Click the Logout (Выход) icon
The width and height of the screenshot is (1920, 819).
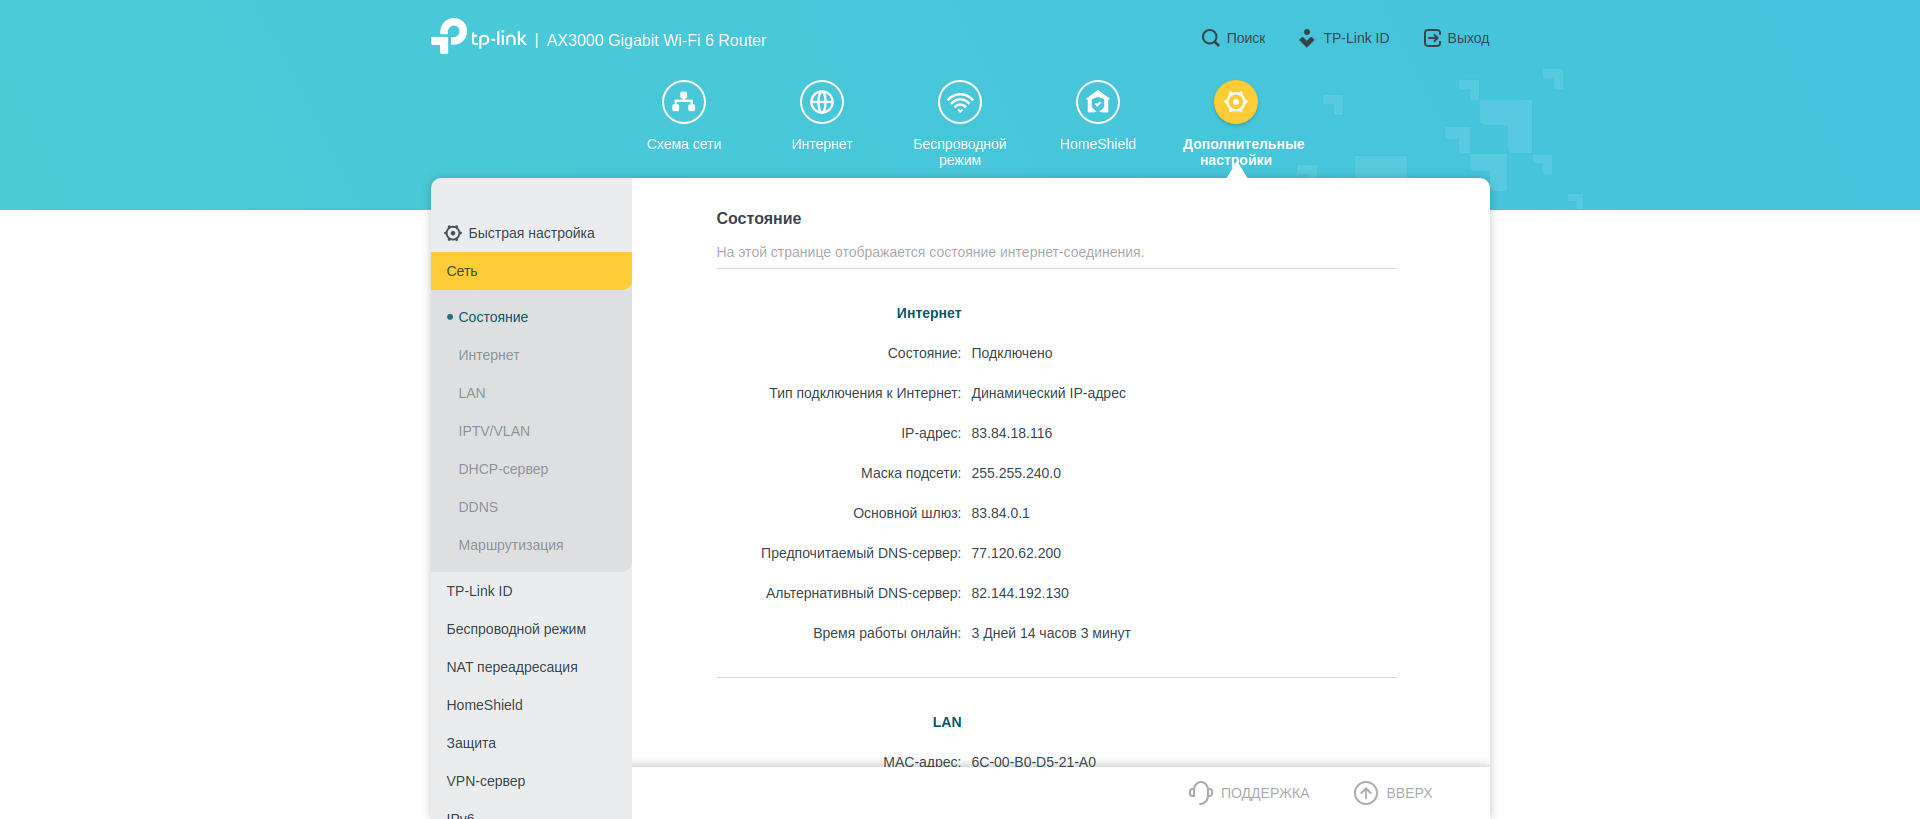click(1432, 38)
